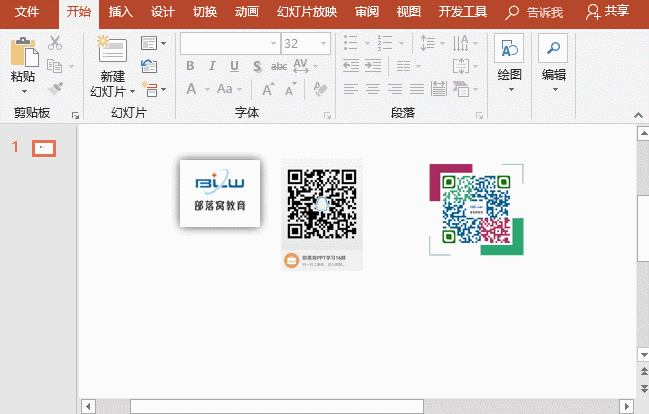Toggle Bold text formatting
Screen dimensions: 649x414
190,66
